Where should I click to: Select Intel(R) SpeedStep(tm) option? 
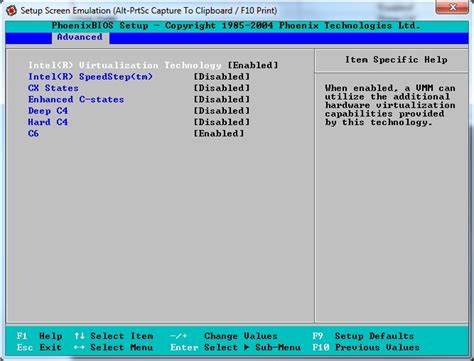[91, 77]
